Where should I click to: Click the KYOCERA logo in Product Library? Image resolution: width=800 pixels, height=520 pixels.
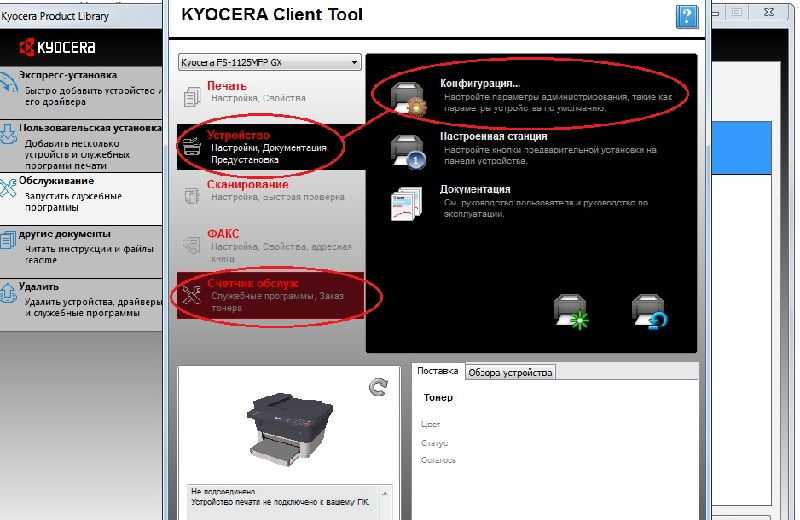(57, 47)
